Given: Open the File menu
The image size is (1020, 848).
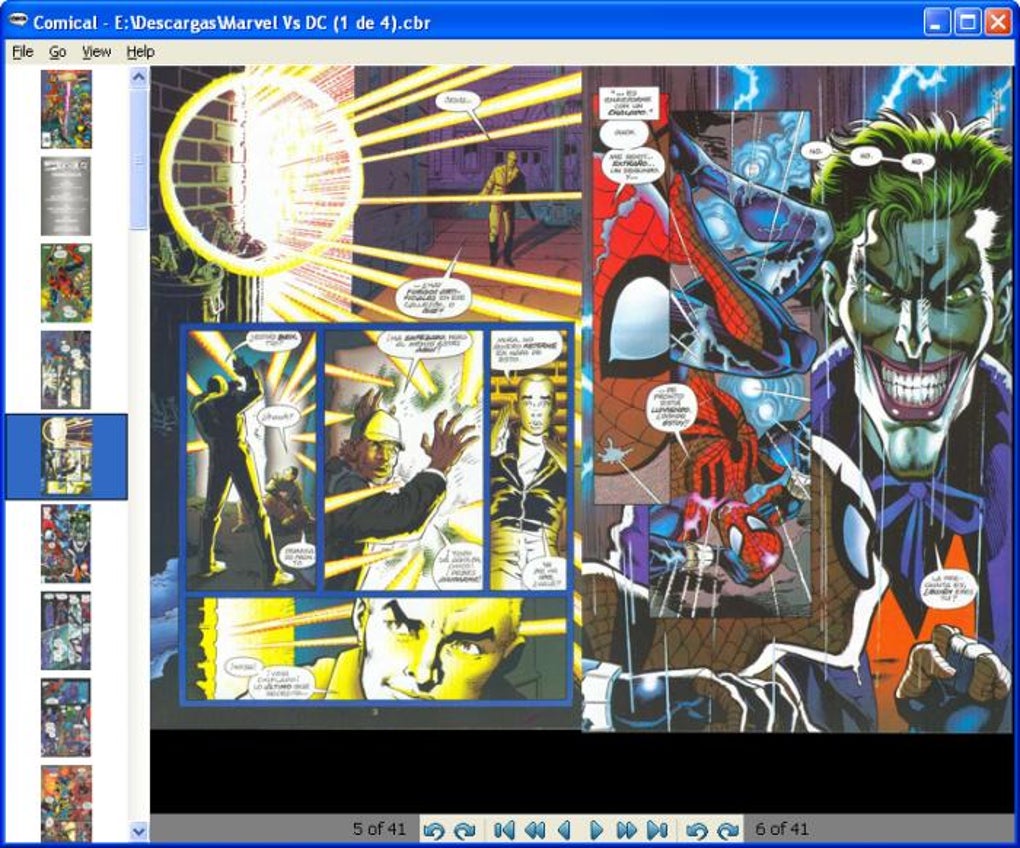Looking at the screenshot, I should (x=23, y=51).
